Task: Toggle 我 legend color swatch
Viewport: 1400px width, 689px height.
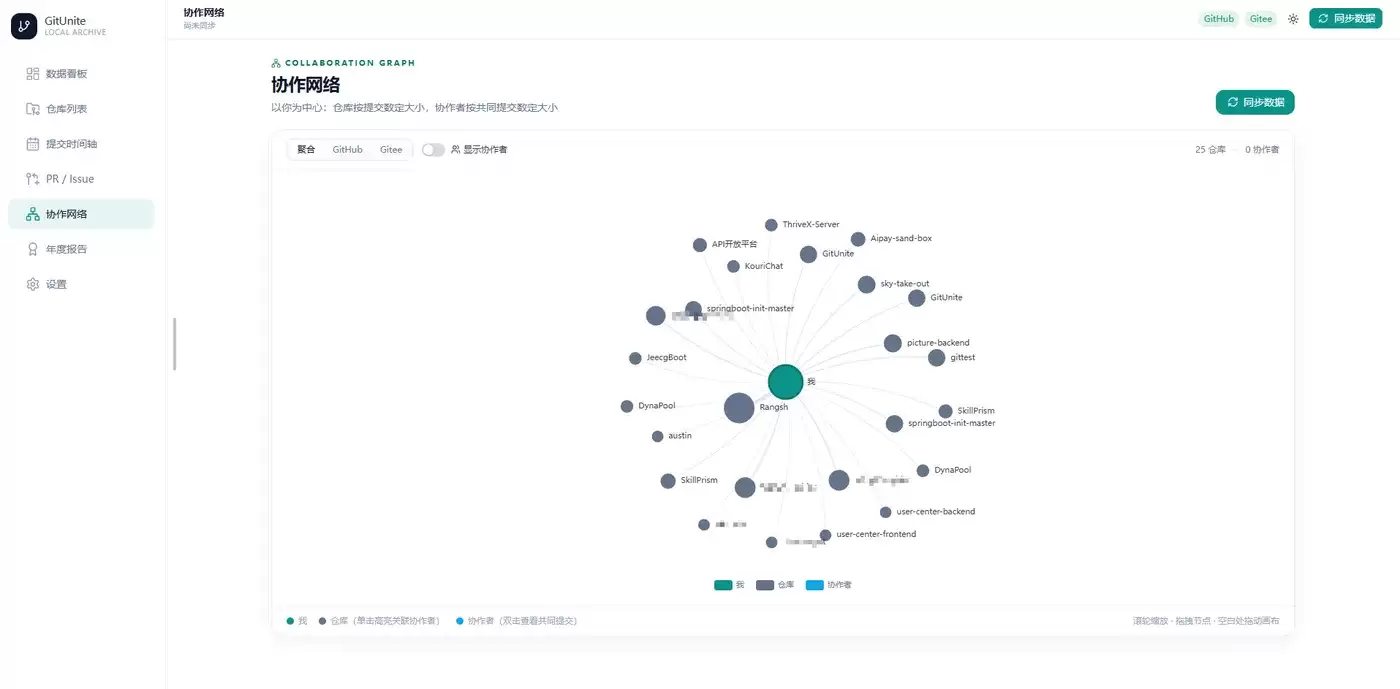Action: [x=723, y=585]
